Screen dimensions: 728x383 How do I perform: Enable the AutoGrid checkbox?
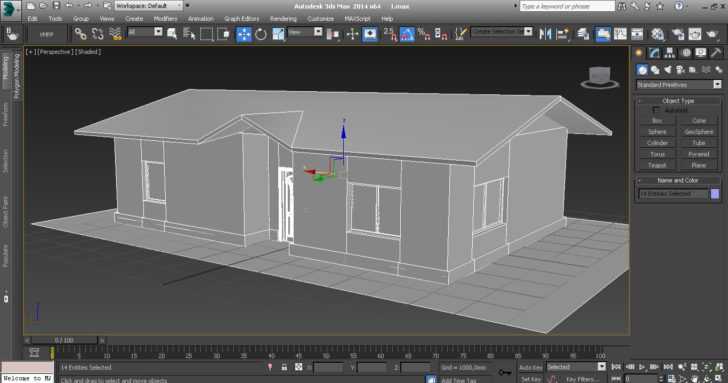click(x=656, y=110)
